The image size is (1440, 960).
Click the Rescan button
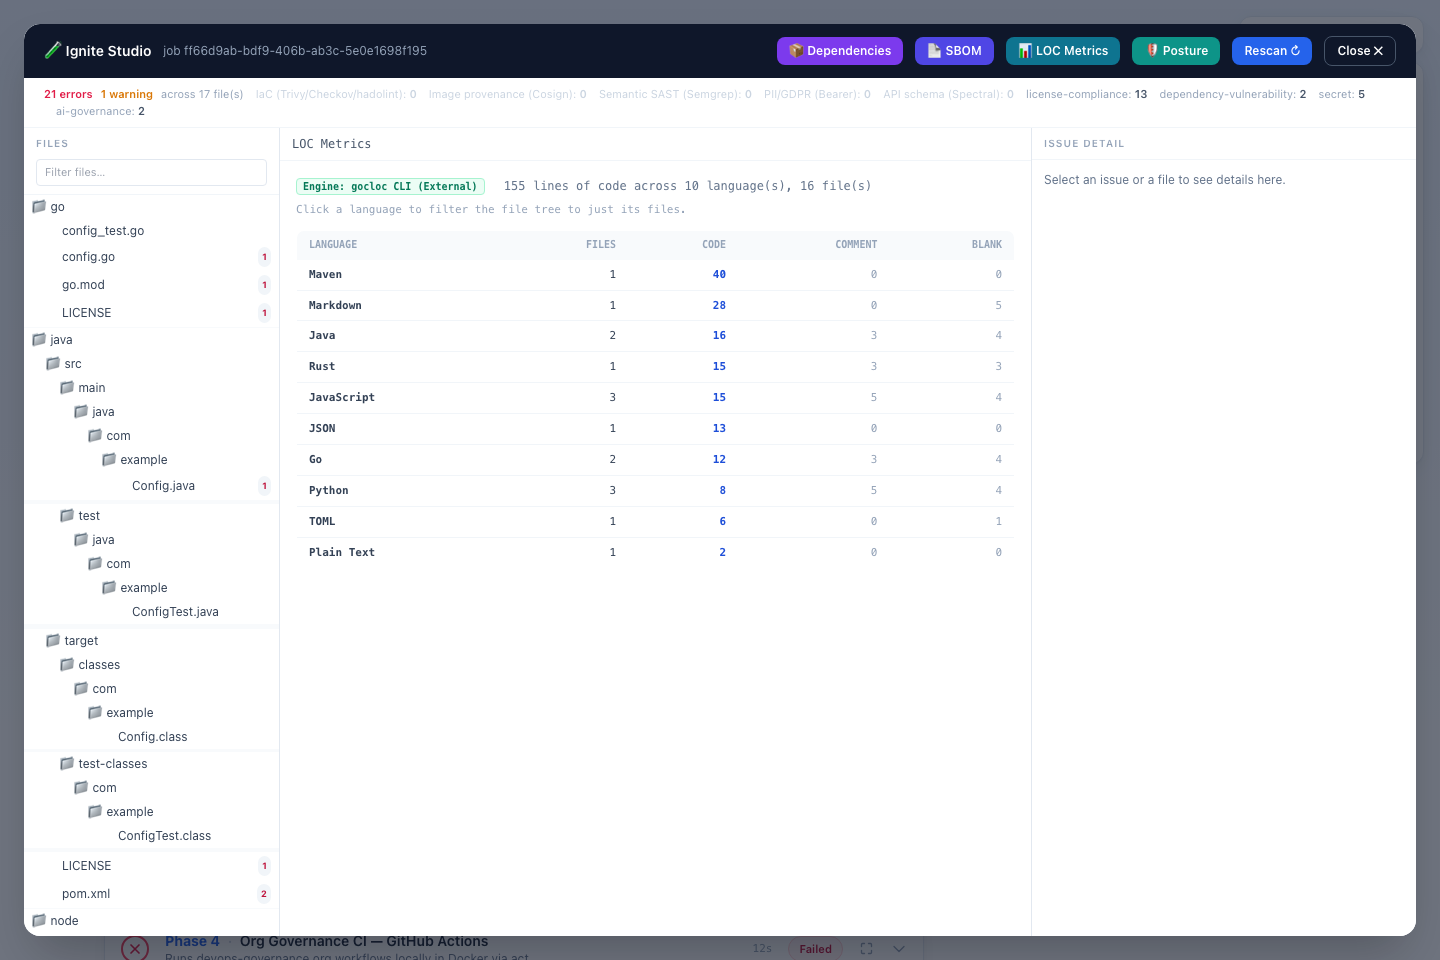point(1272,51)
